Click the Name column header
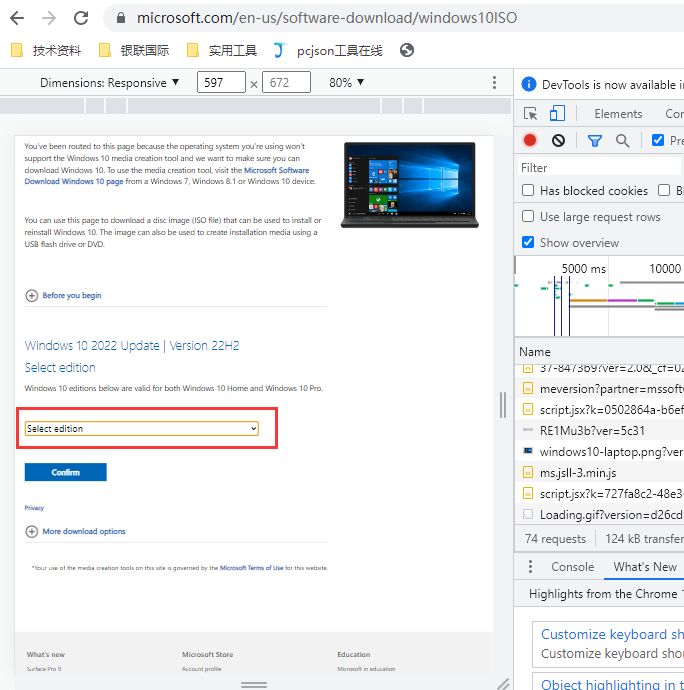 (535, 352)
